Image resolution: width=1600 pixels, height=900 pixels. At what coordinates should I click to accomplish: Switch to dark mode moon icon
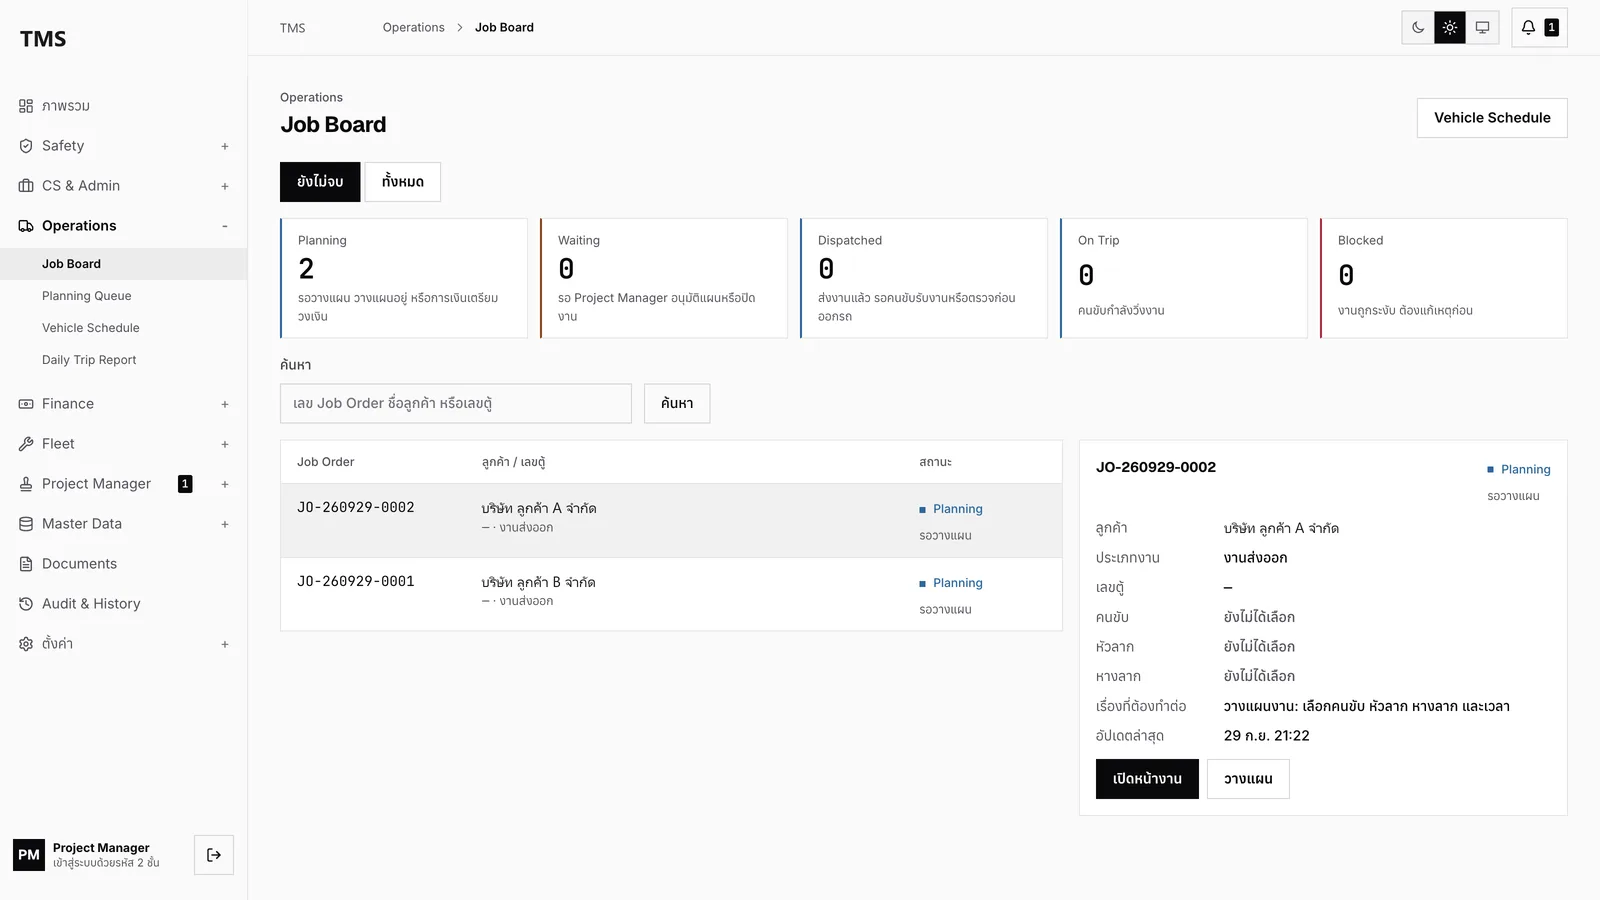(x=1418, y=28)
